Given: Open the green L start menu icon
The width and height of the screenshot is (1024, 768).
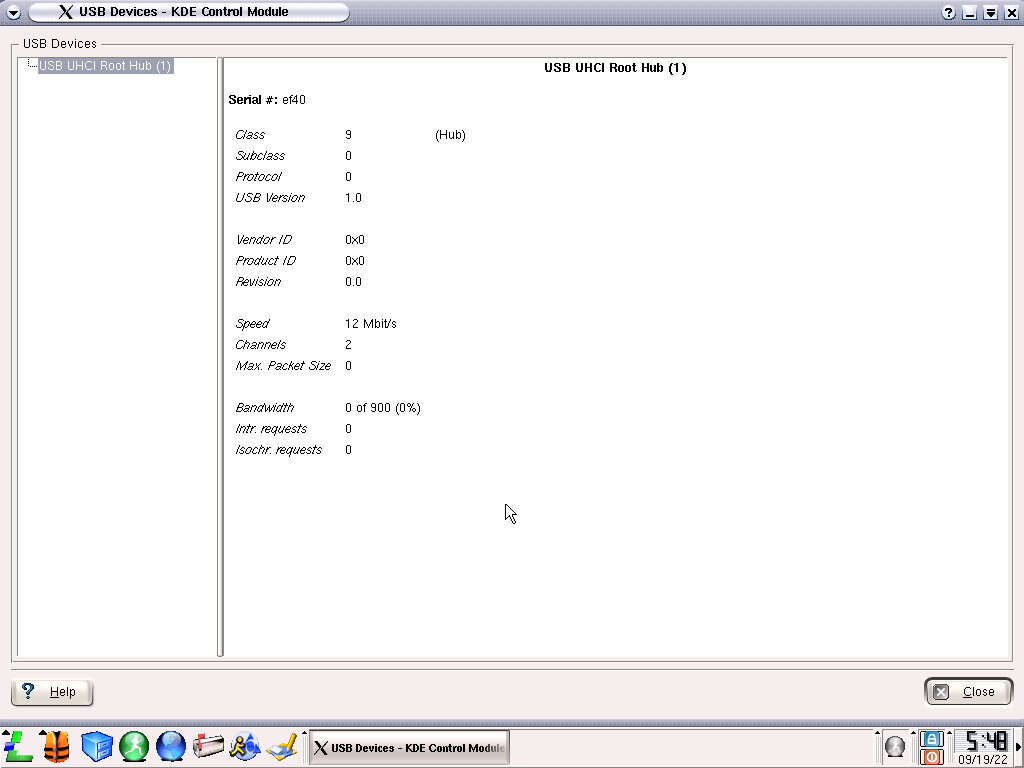Looking at the screenshot, I should [18, 747].
